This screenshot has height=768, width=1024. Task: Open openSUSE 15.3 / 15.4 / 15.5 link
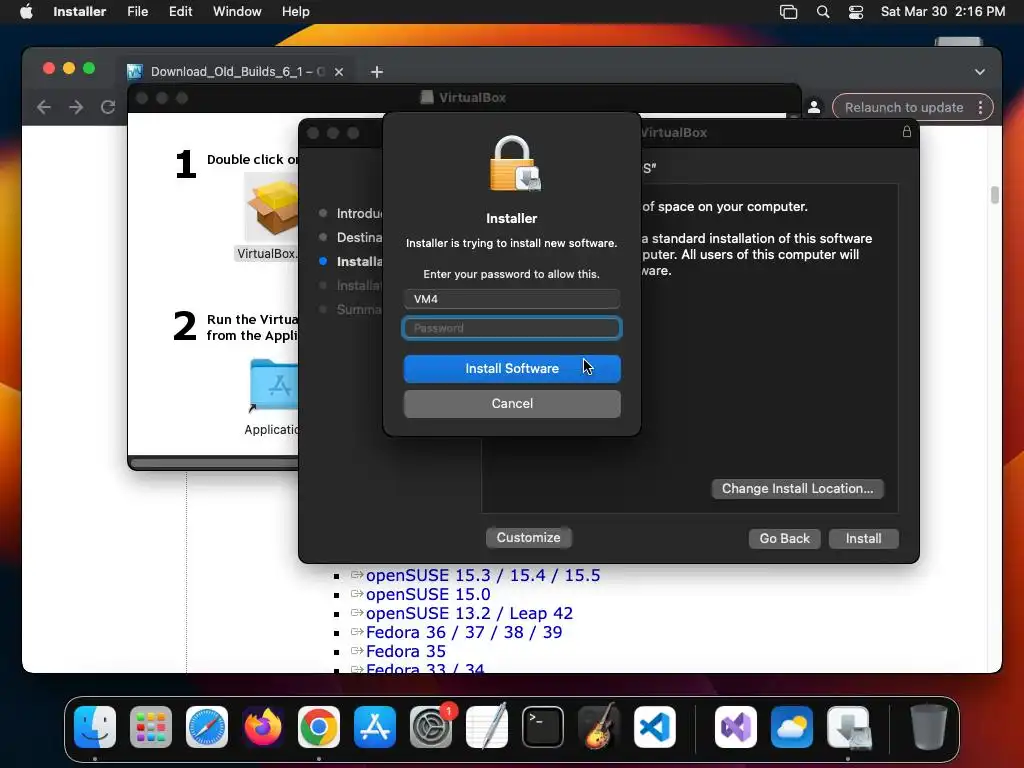pos(483,575)
